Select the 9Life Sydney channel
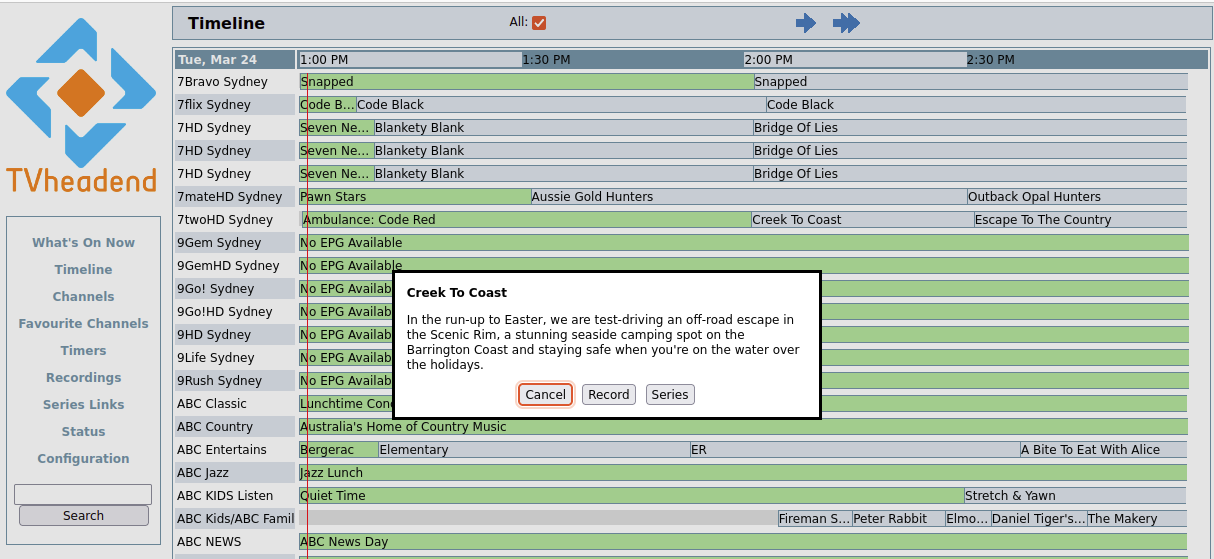 [x=235, y=358]
